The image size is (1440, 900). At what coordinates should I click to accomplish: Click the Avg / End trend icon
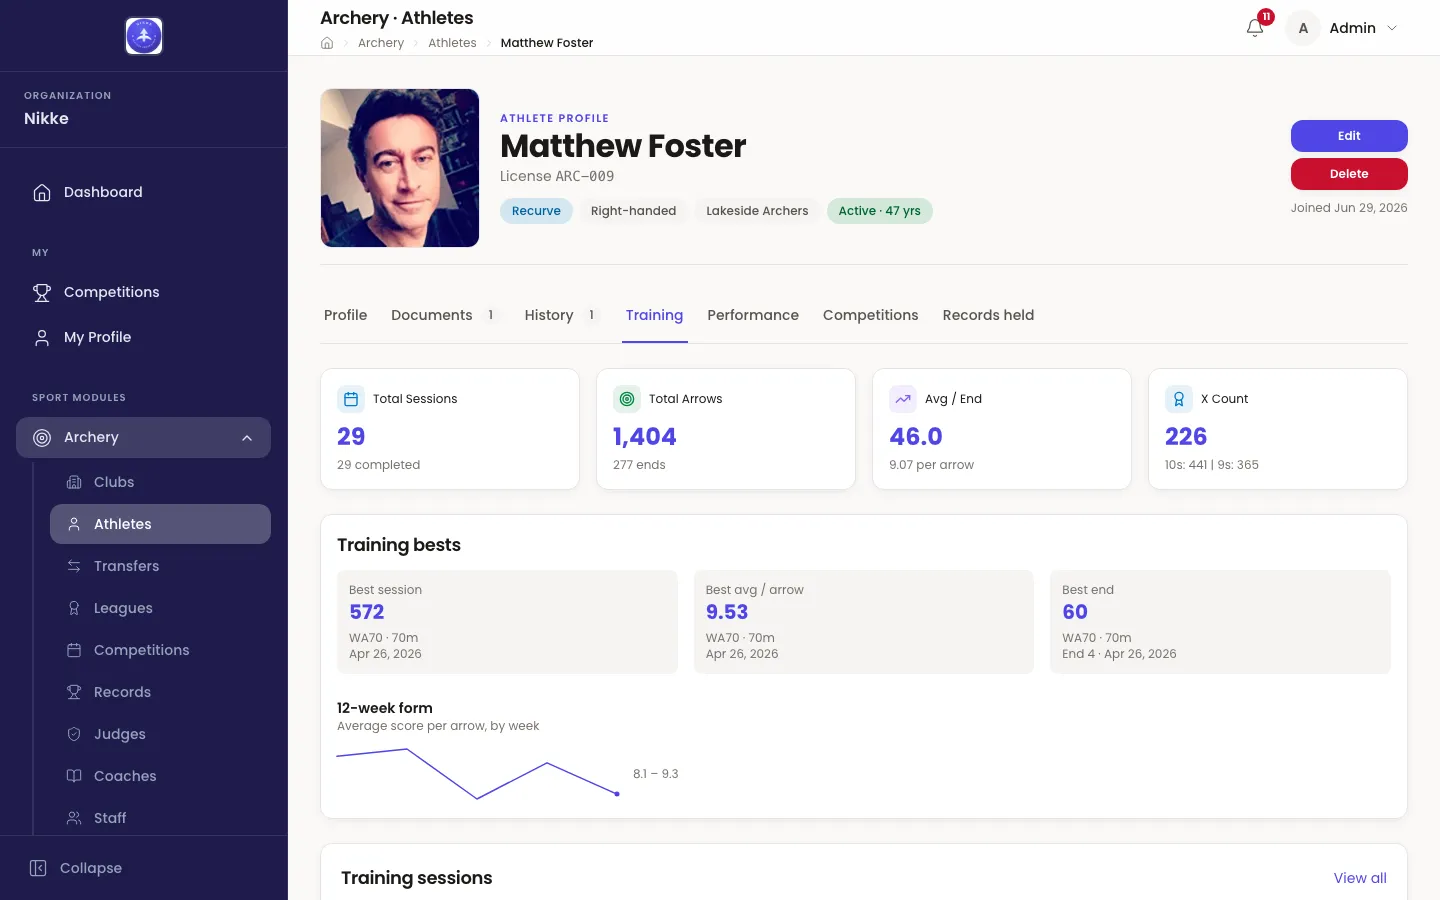point(903,399)
